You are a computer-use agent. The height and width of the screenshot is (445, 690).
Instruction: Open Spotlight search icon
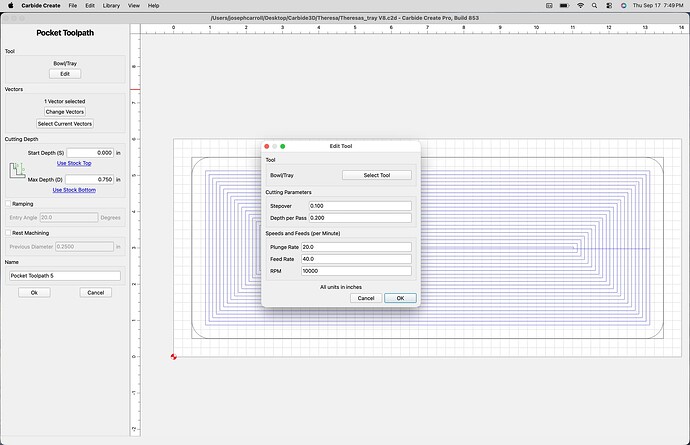tap(595, 6)
